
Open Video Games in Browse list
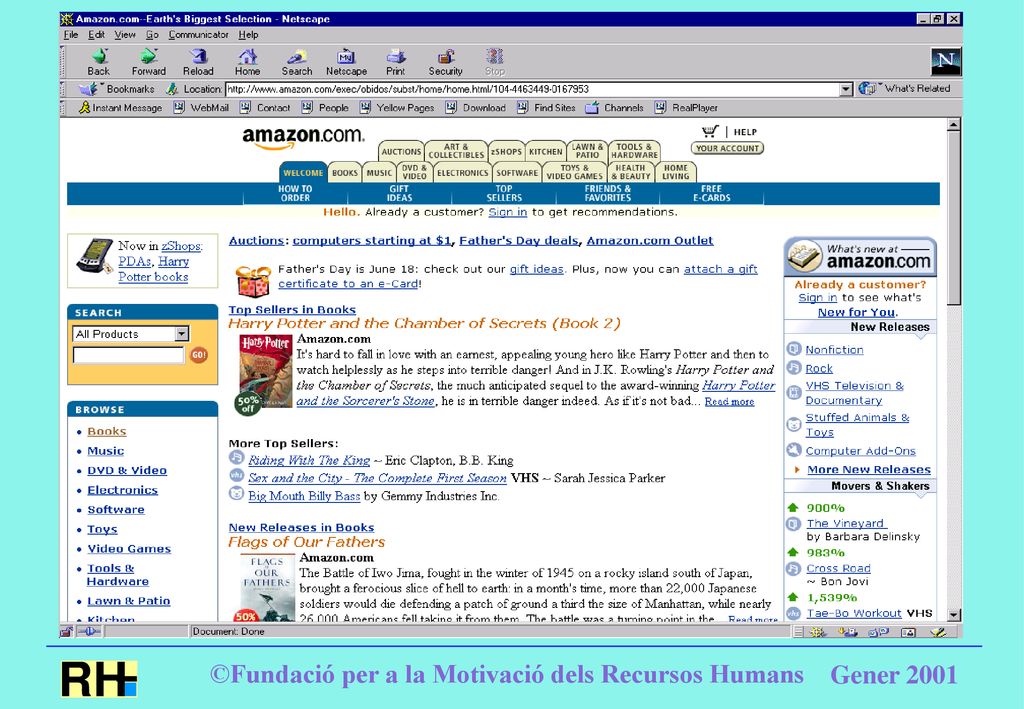coord(129,549)
